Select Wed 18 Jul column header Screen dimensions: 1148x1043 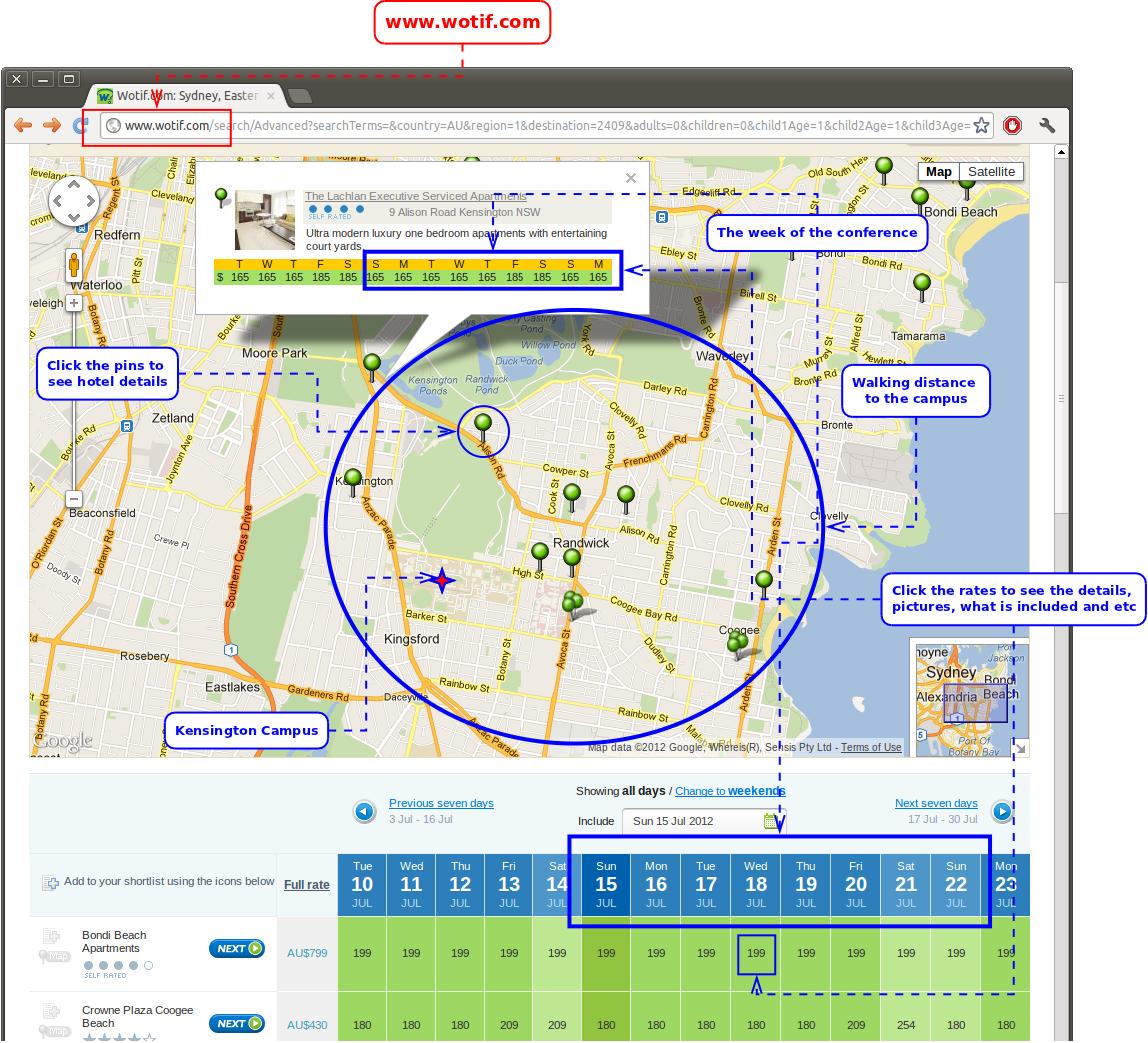(756, 884)
